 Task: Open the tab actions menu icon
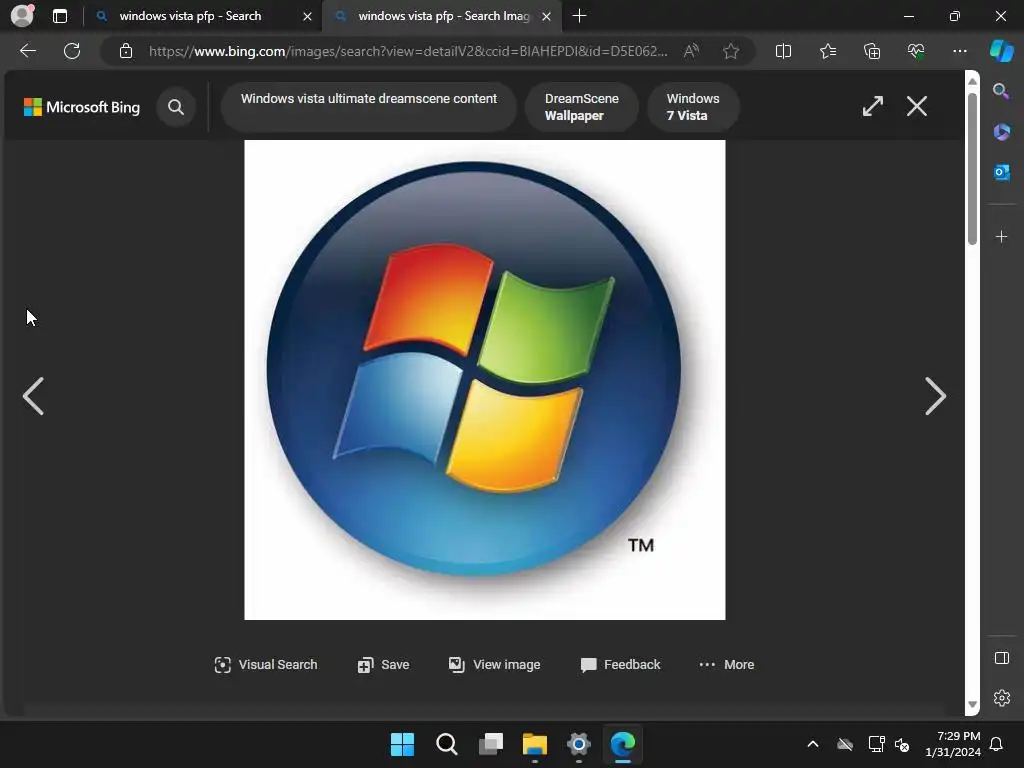[x=59, y=16]
